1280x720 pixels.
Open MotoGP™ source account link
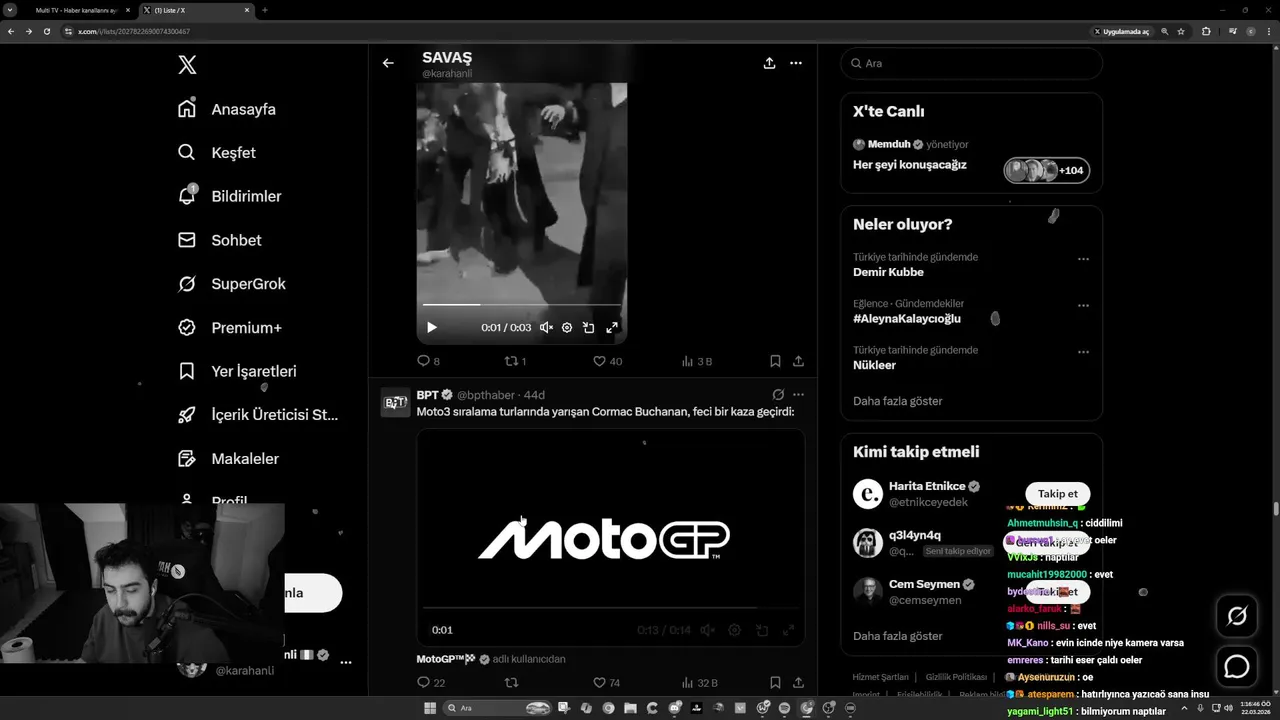point(446,659)
